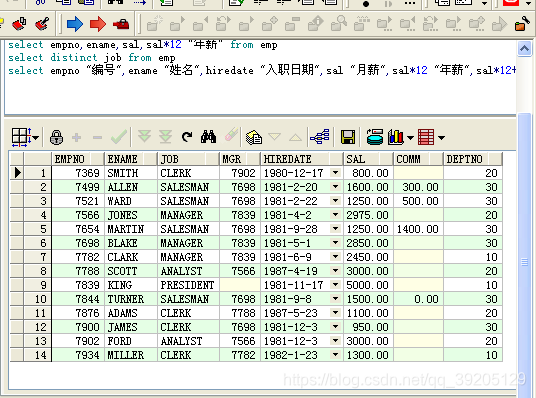Click the blue right-arrow toolbar icon

[75, 24]
